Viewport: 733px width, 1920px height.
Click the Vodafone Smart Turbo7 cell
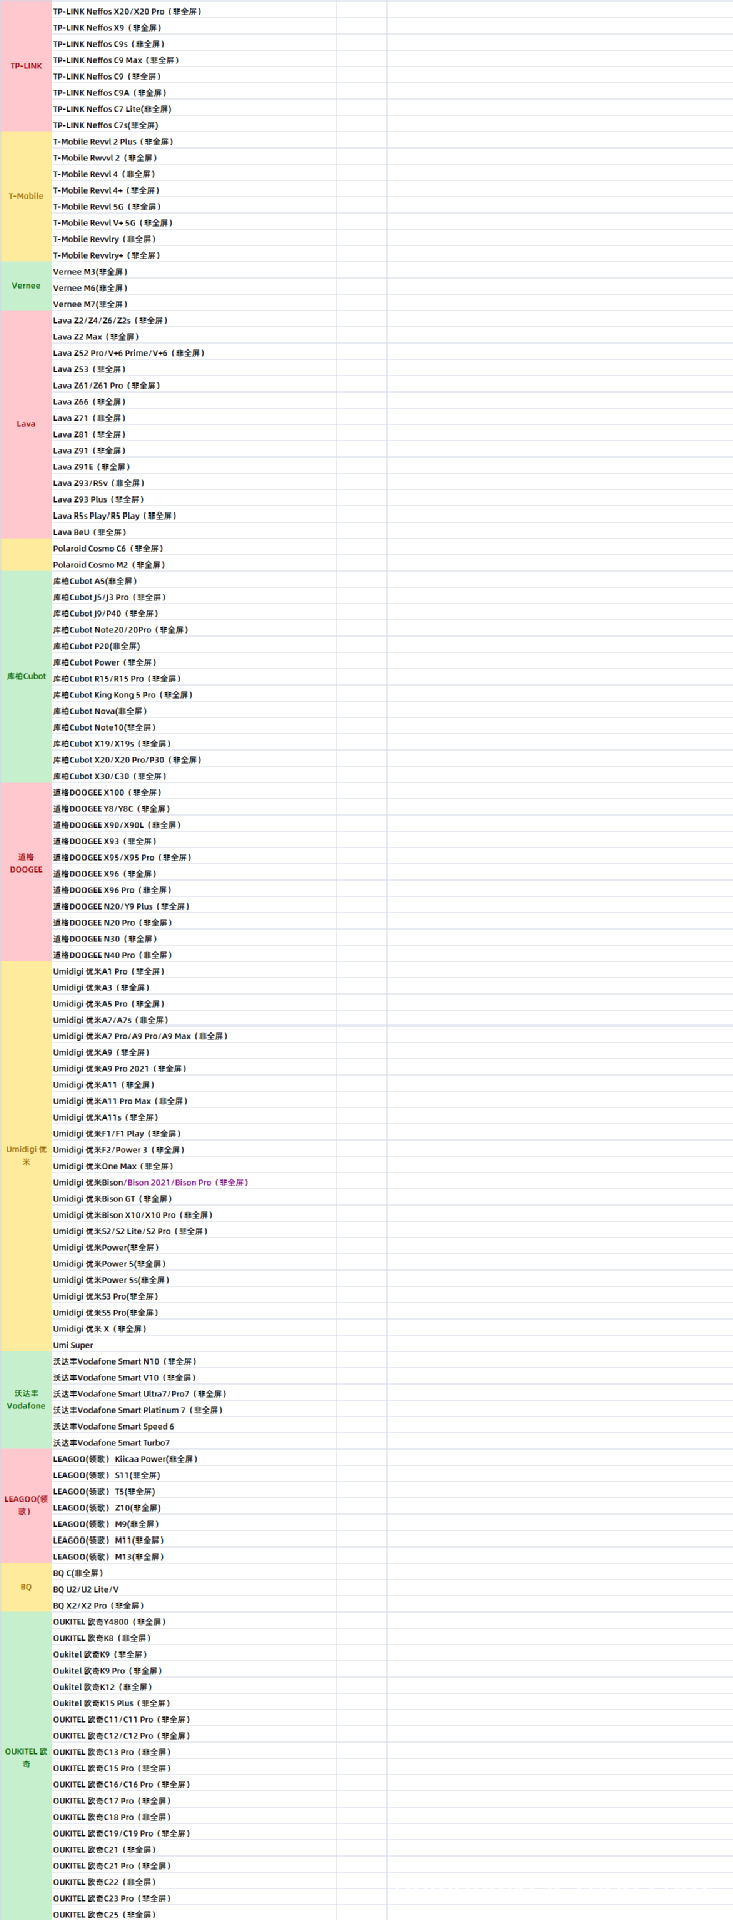point(194,1443)
